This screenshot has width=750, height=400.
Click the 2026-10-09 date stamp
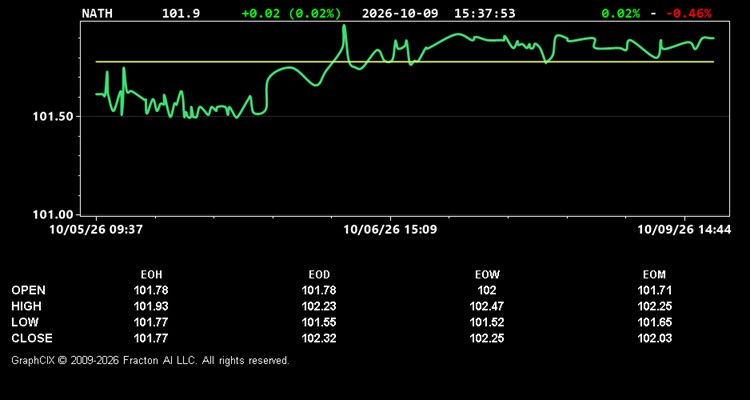coord(400,13)
